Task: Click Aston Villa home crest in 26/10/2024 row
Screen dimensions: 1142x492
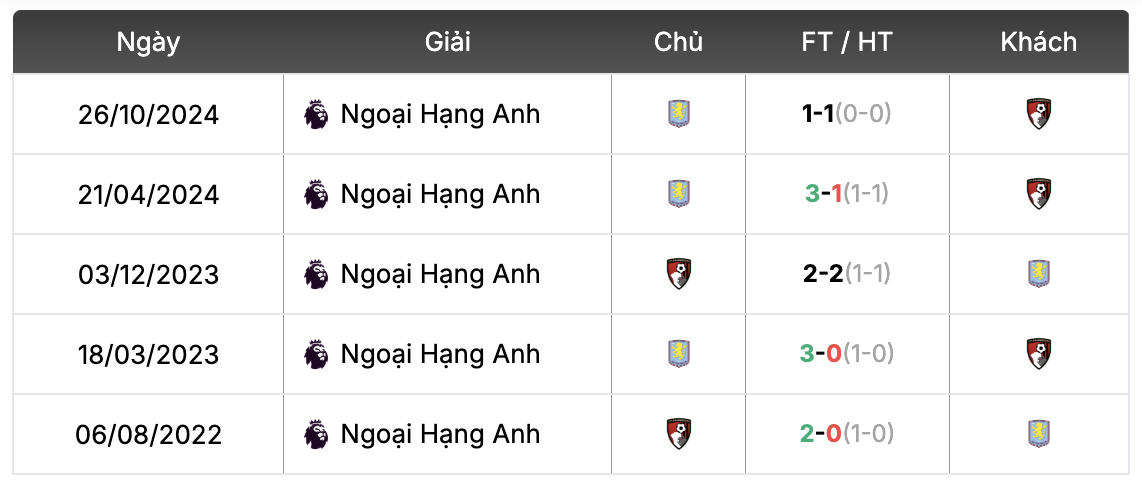Action: [679, 114]
